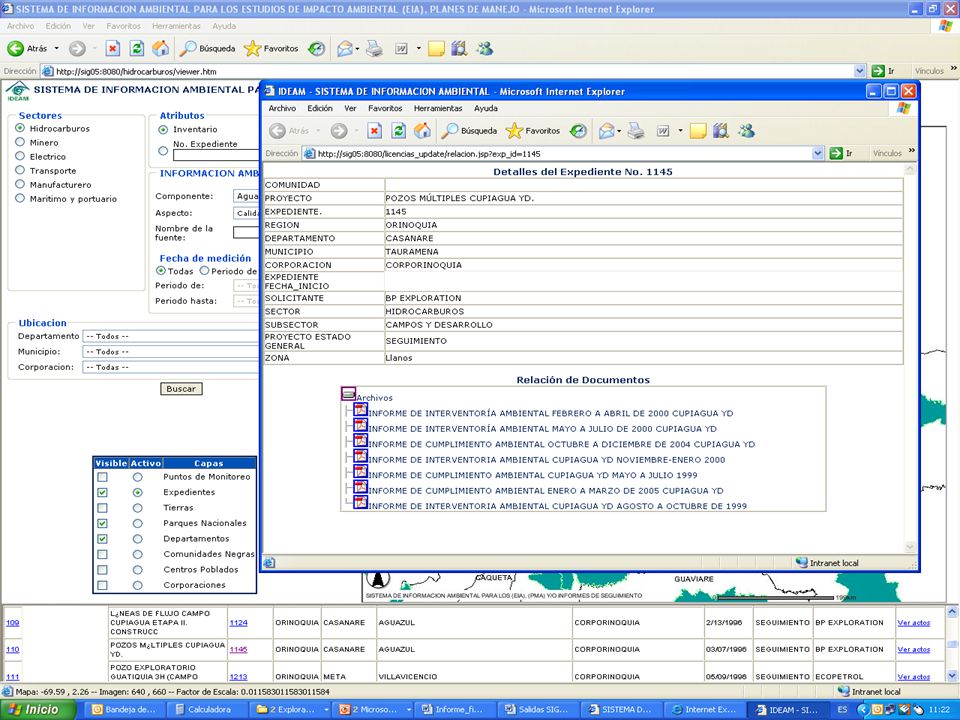Open Municipio dropdown in Ubicacion
This screenshot has height=720, width=960.
(171, 352)
